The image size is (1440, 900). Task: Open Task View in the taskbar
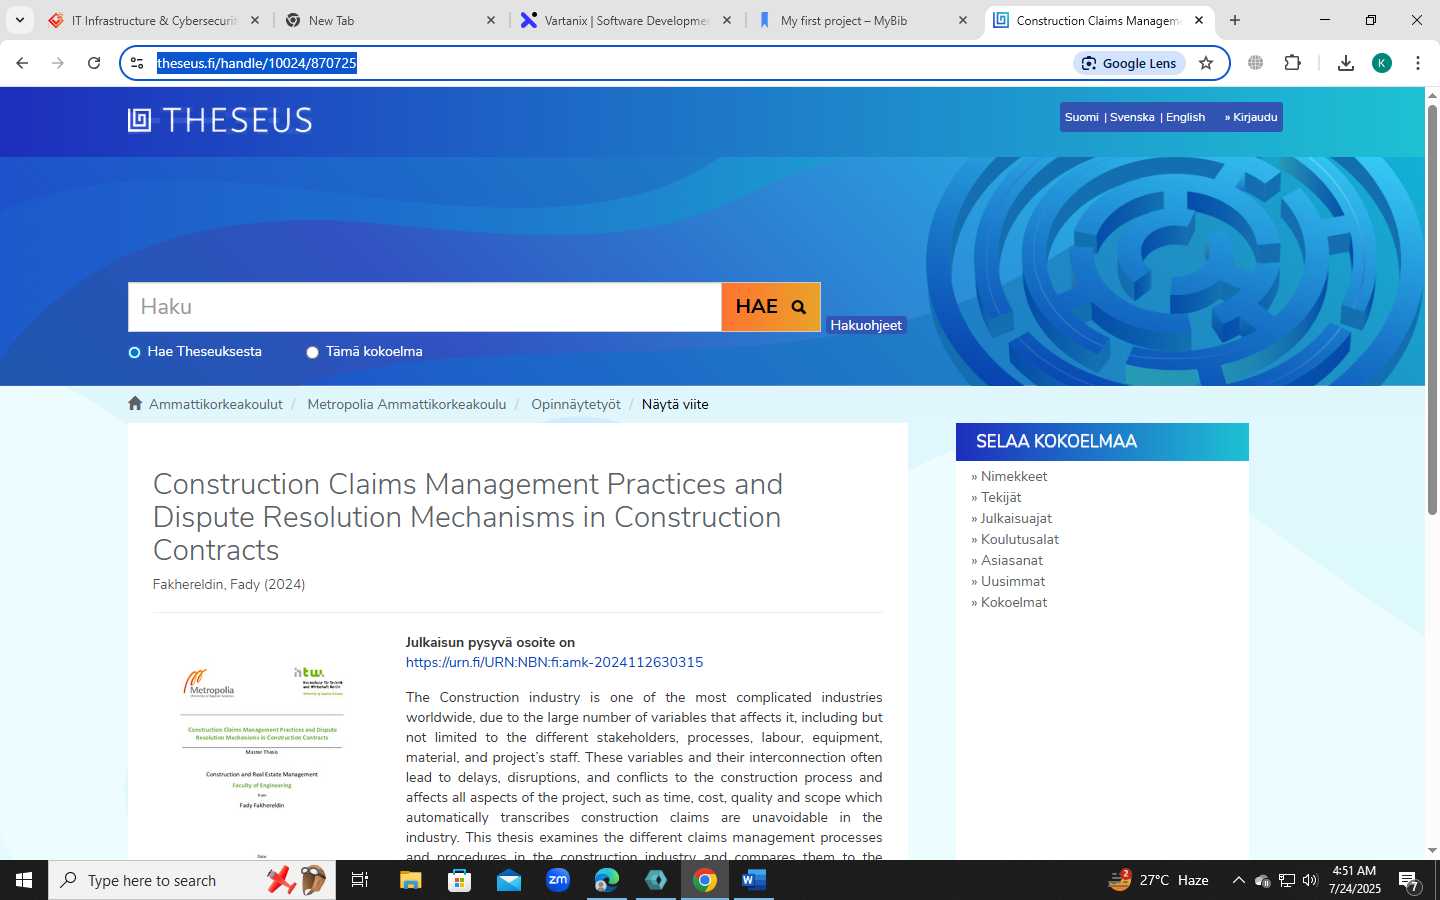[360, 880]
